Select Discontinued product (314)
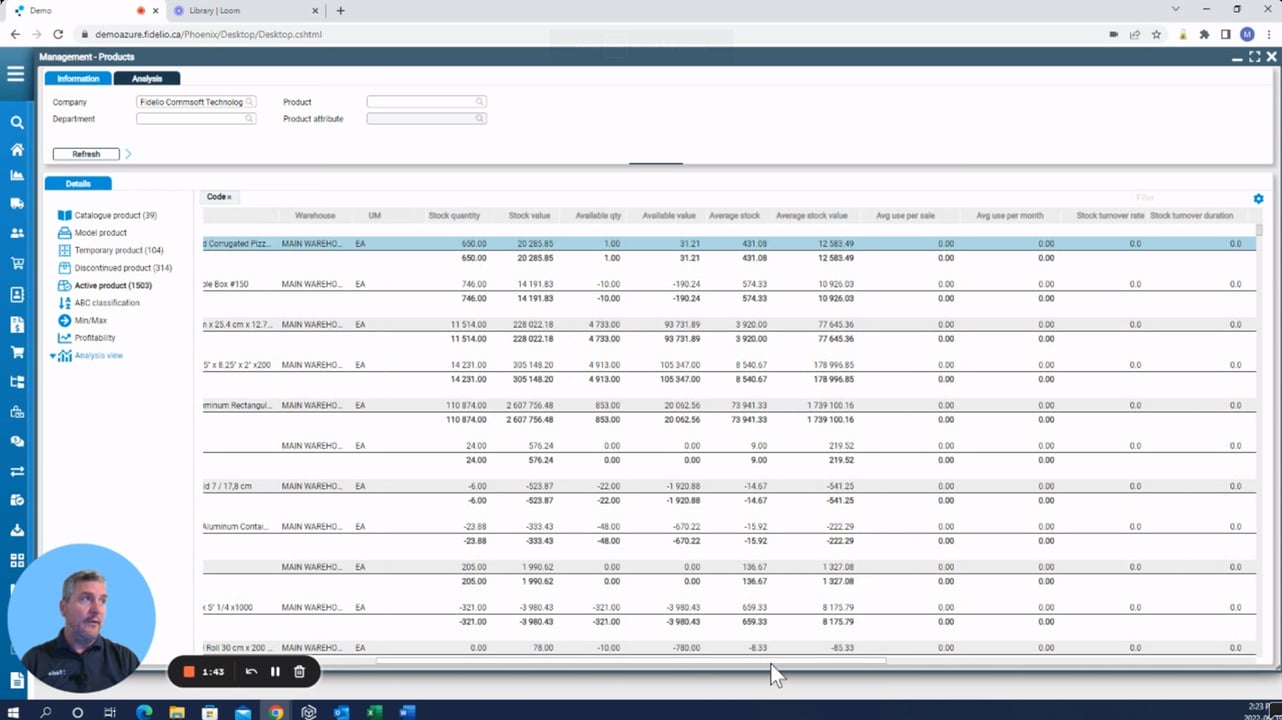Viewport: 1282px width, 720px height. [x=123, y=268]
